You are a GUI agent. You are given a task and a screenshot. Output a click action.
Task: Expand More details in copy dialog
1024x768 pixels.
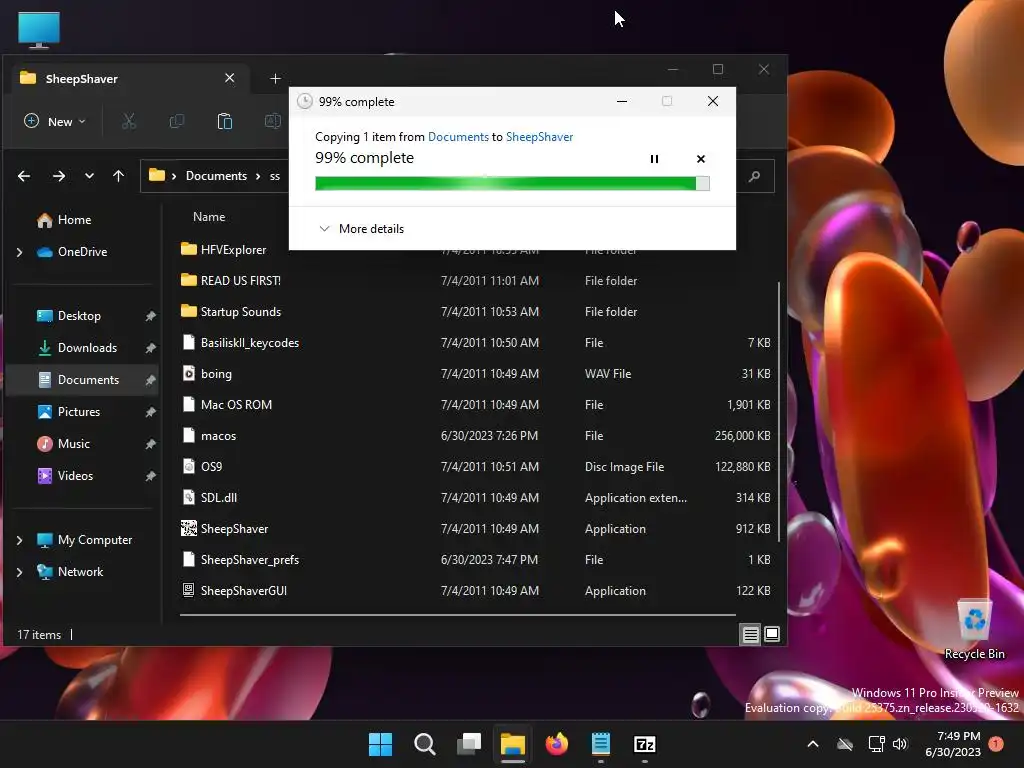[x=361, y=229]
